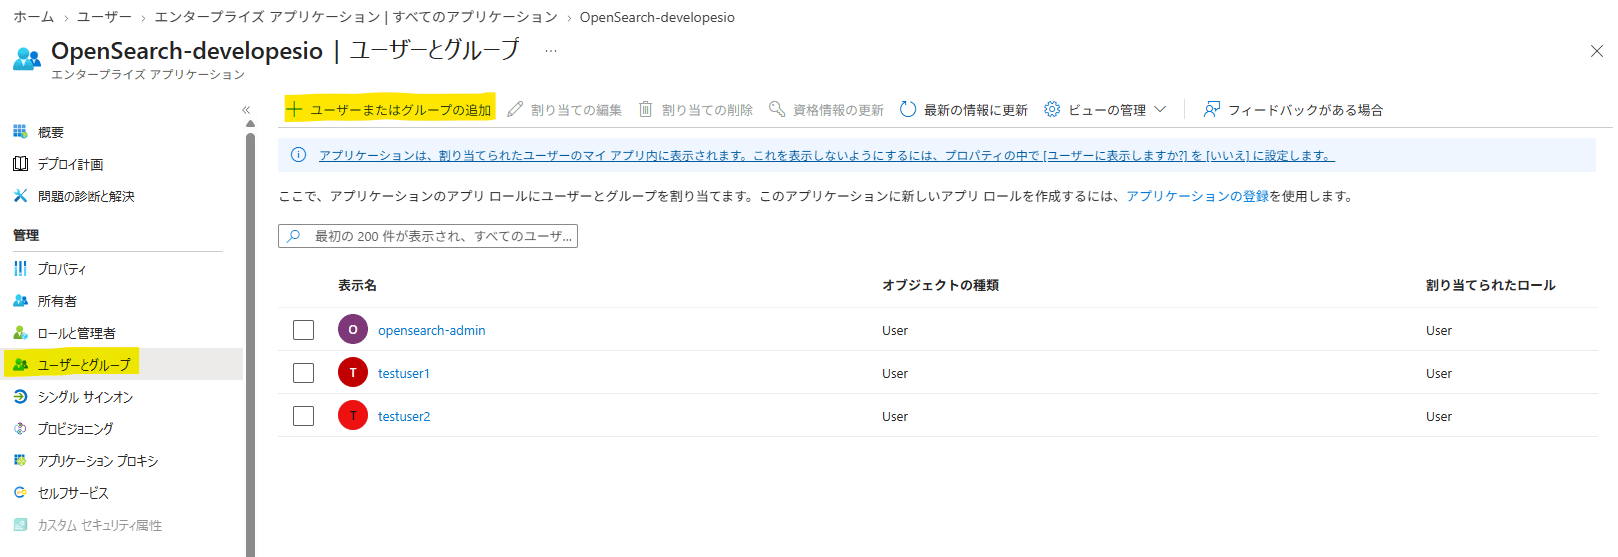Click the dark red T avatar for testuser1
Viewport: 1618px width, 557px height.
(353, 372)
